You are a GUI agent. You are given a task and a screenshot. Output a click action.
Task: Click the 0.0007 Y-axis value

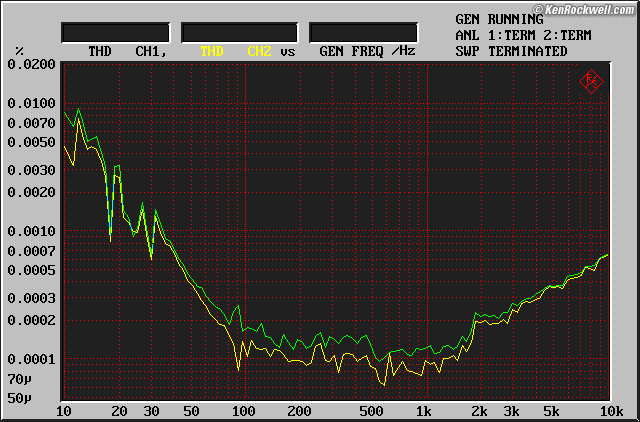point(31,251)
